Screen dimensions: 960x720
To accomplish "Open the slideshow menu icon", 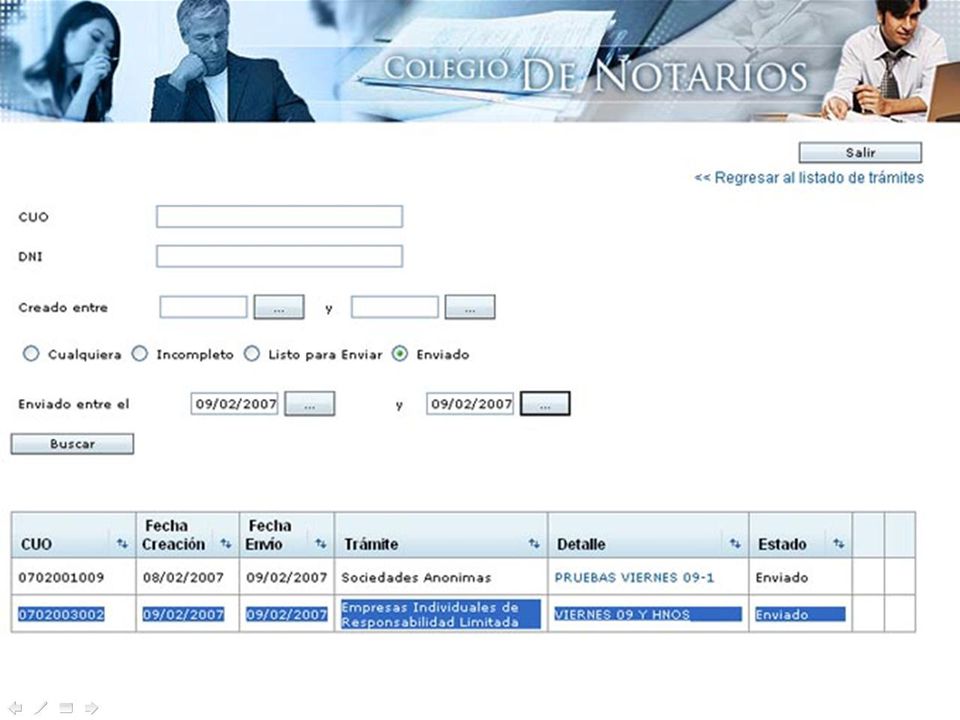I will pyautogui.click(x=66, y=708).
